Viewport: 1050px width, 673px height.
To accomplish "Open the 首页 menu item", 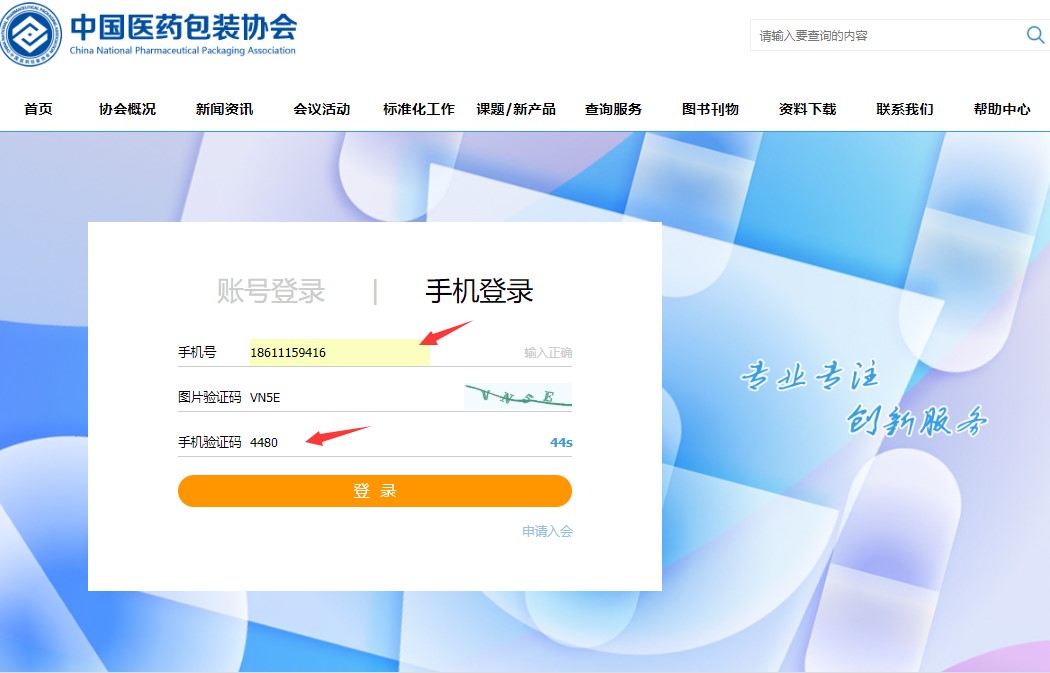I will click(x=38, y=109).
